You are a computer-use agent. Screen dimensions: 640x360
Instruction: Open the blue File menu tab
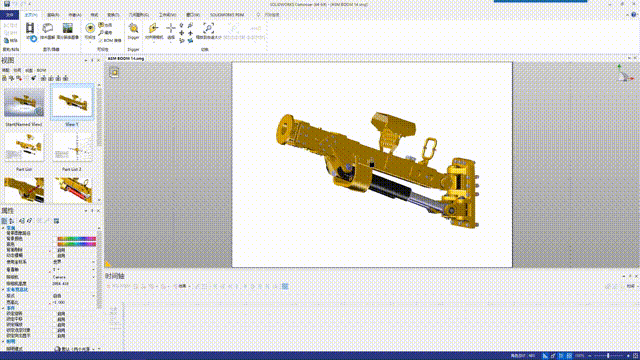click(x=9, y=15)
